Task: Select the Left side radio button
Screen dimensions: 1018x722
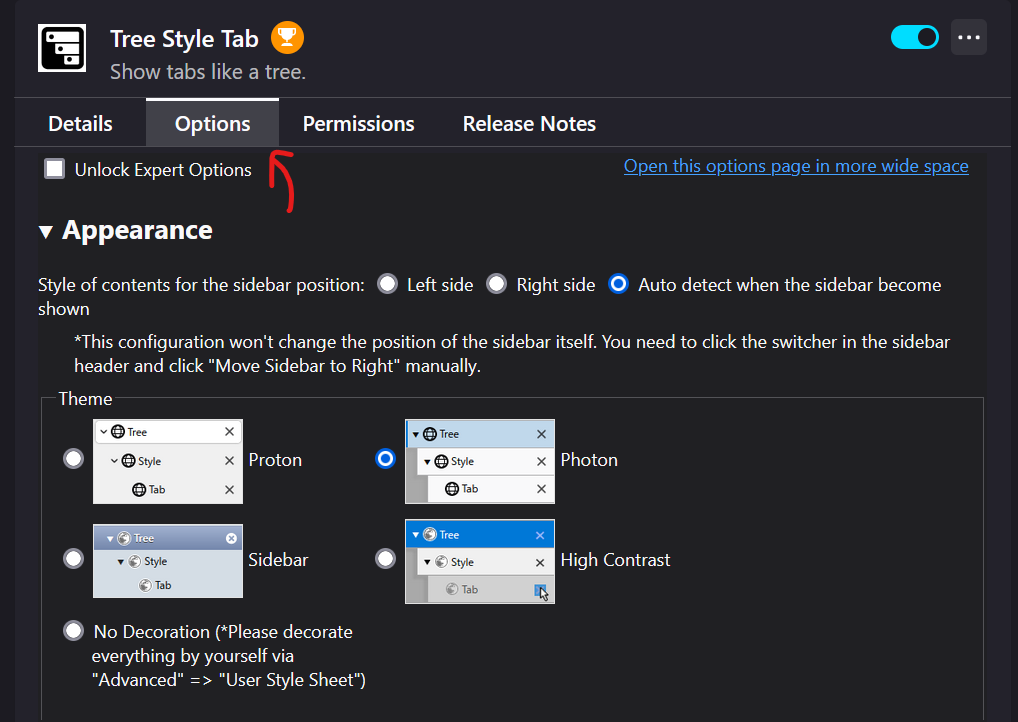Action: [x=387, y=285]
